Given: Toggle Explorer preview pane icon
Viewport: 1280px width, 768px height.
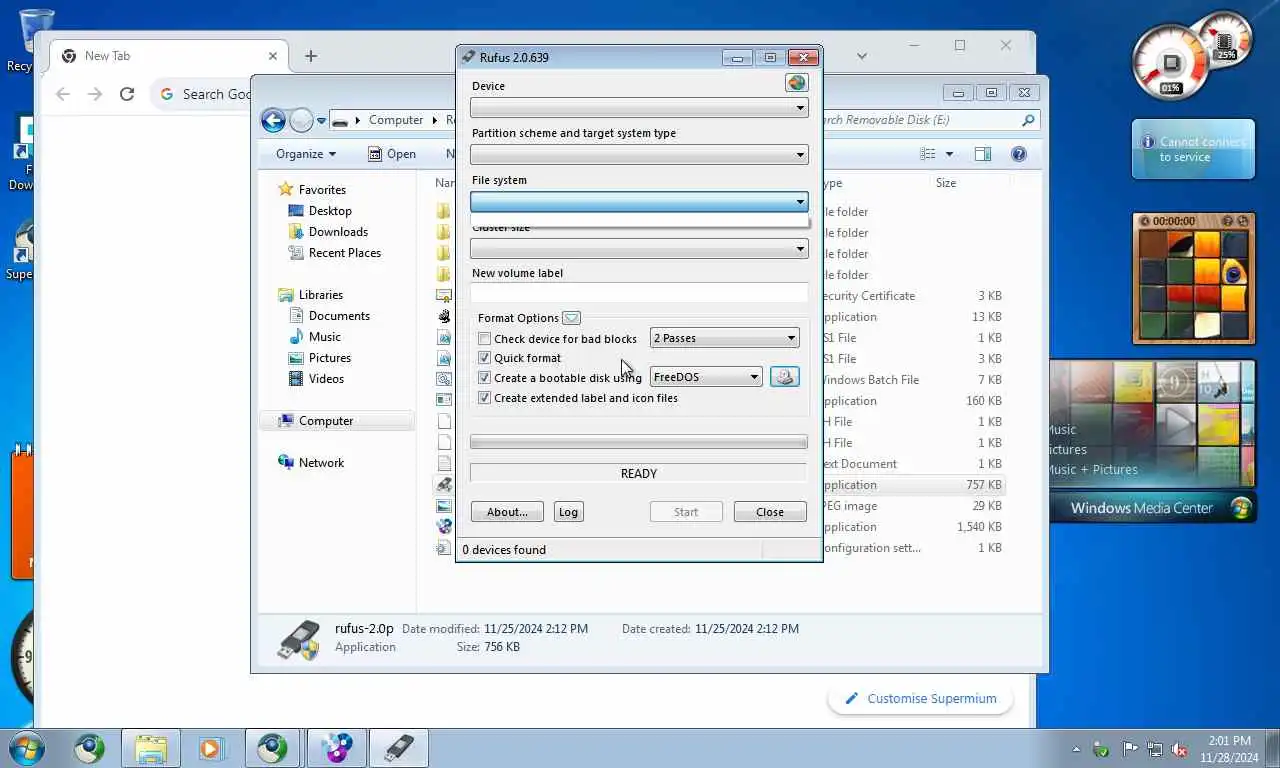Looking at the screenshot, I should pos(983,154).
